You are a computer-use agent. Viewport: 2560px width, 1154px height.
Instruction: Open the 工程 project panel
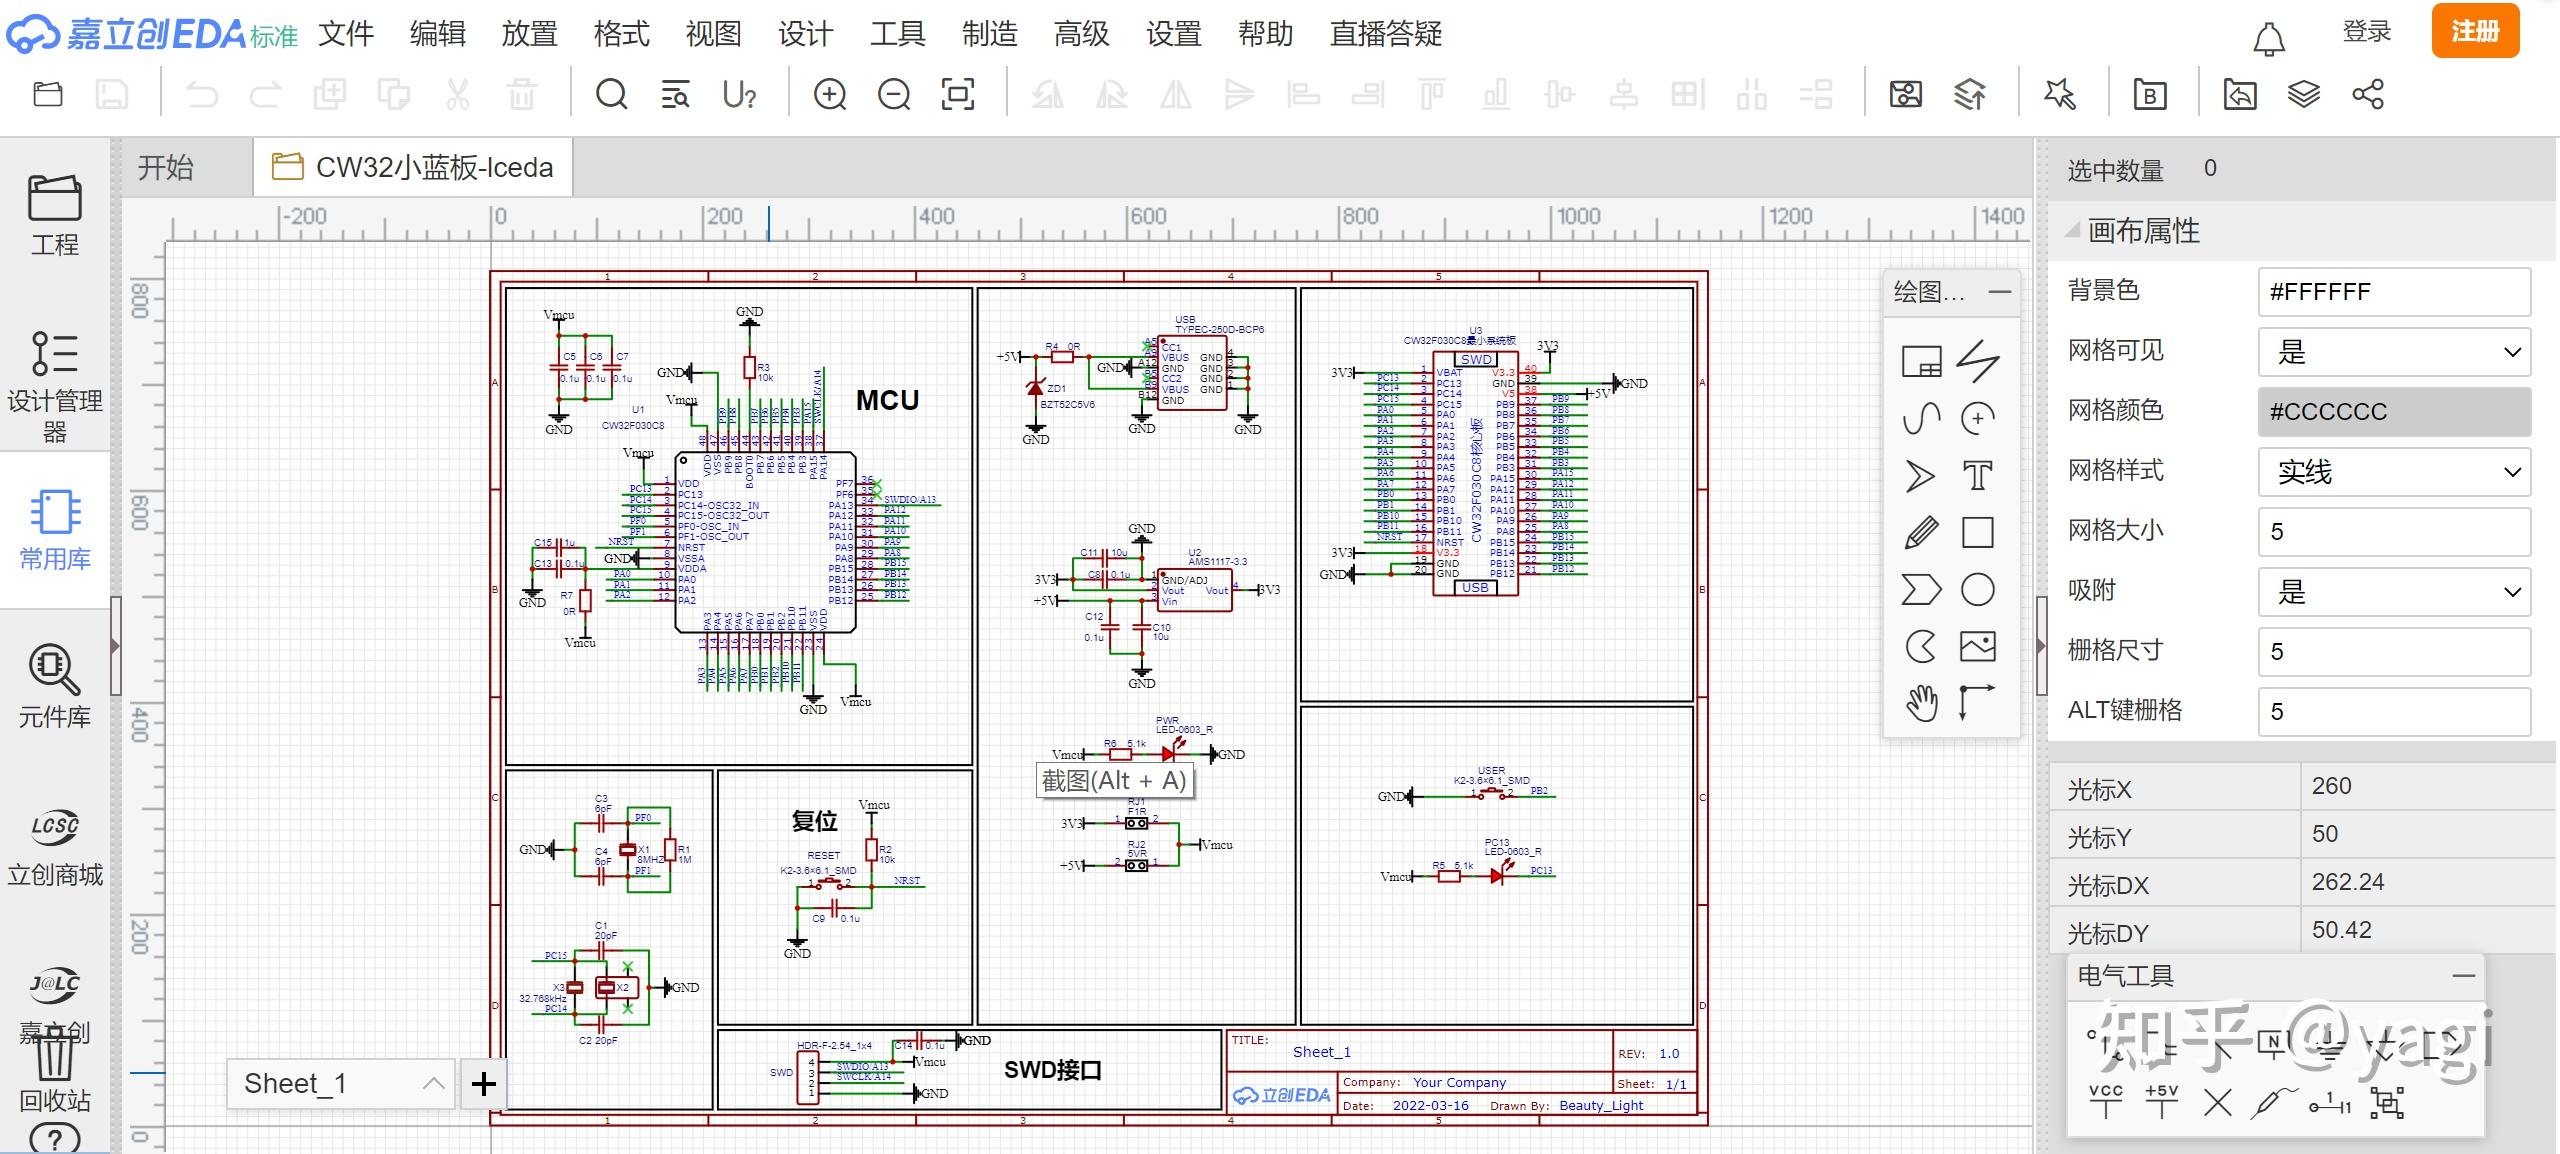pos(55,216)
